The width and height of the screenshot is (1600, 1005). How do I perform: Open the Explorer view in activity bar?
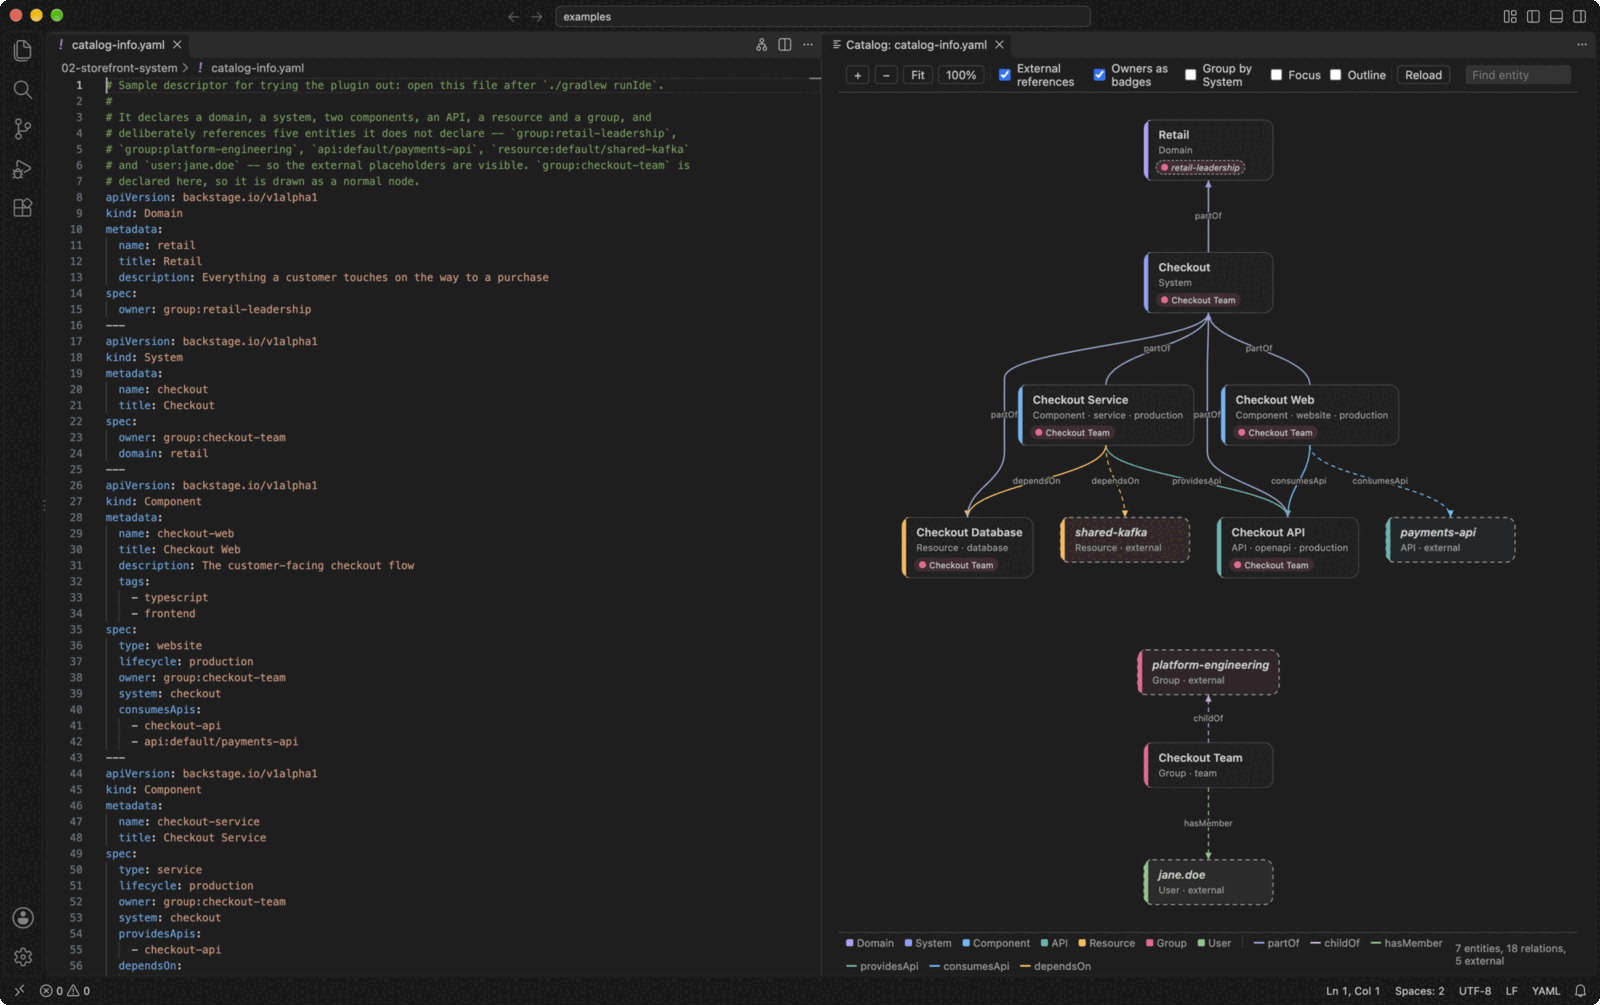point(22,50)
